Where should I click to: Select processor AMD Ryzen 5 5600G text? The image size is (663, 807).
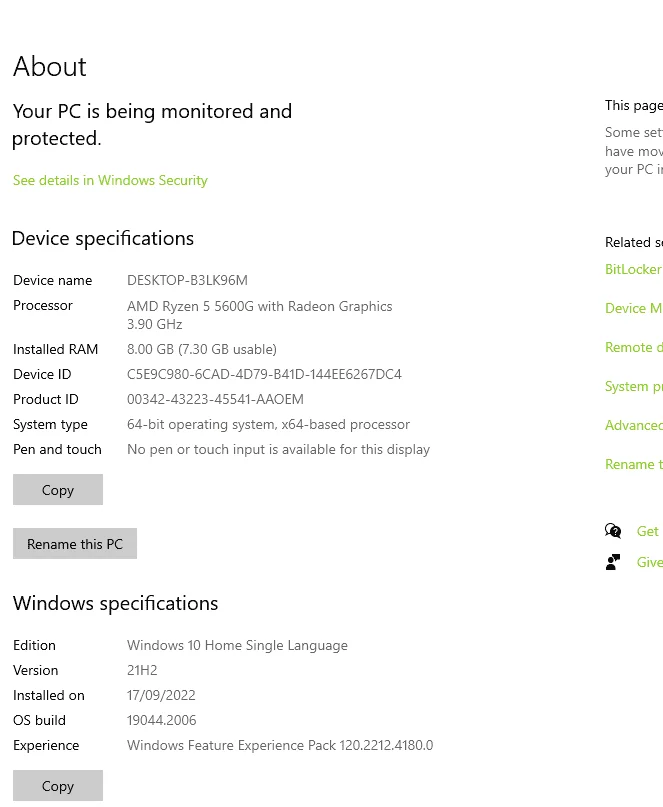[x=259, y=315]
